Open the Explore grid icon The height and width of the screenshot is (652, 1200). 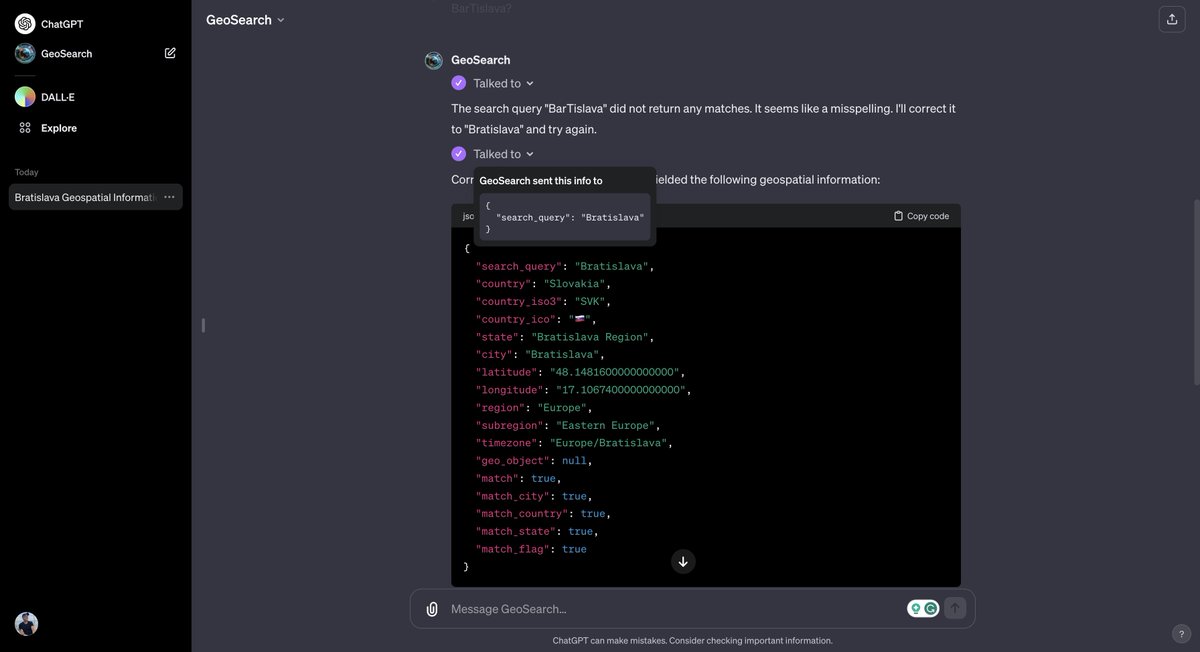pyautogui.click(x=25, y=128)
